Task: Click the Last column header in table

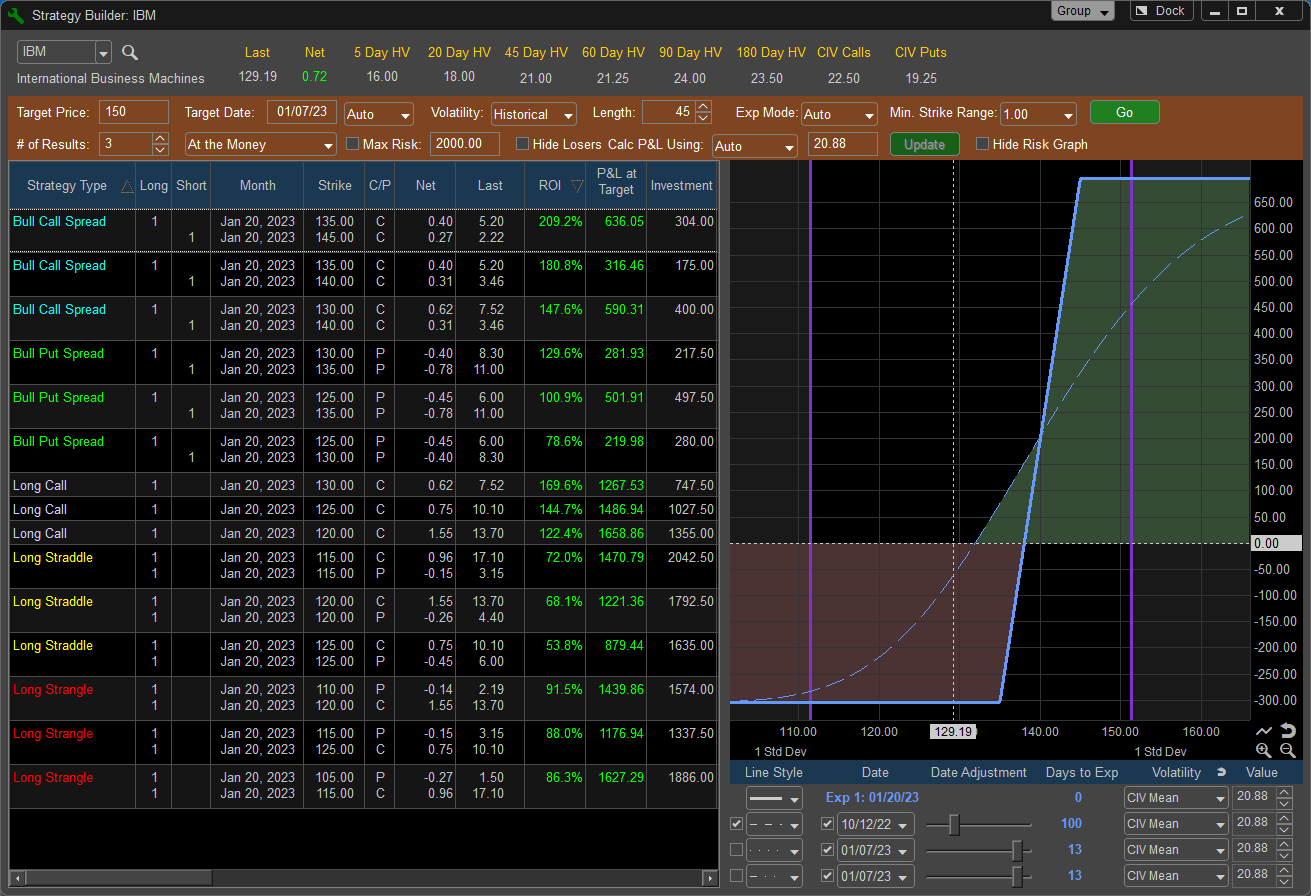Action: tap(490, 186)
